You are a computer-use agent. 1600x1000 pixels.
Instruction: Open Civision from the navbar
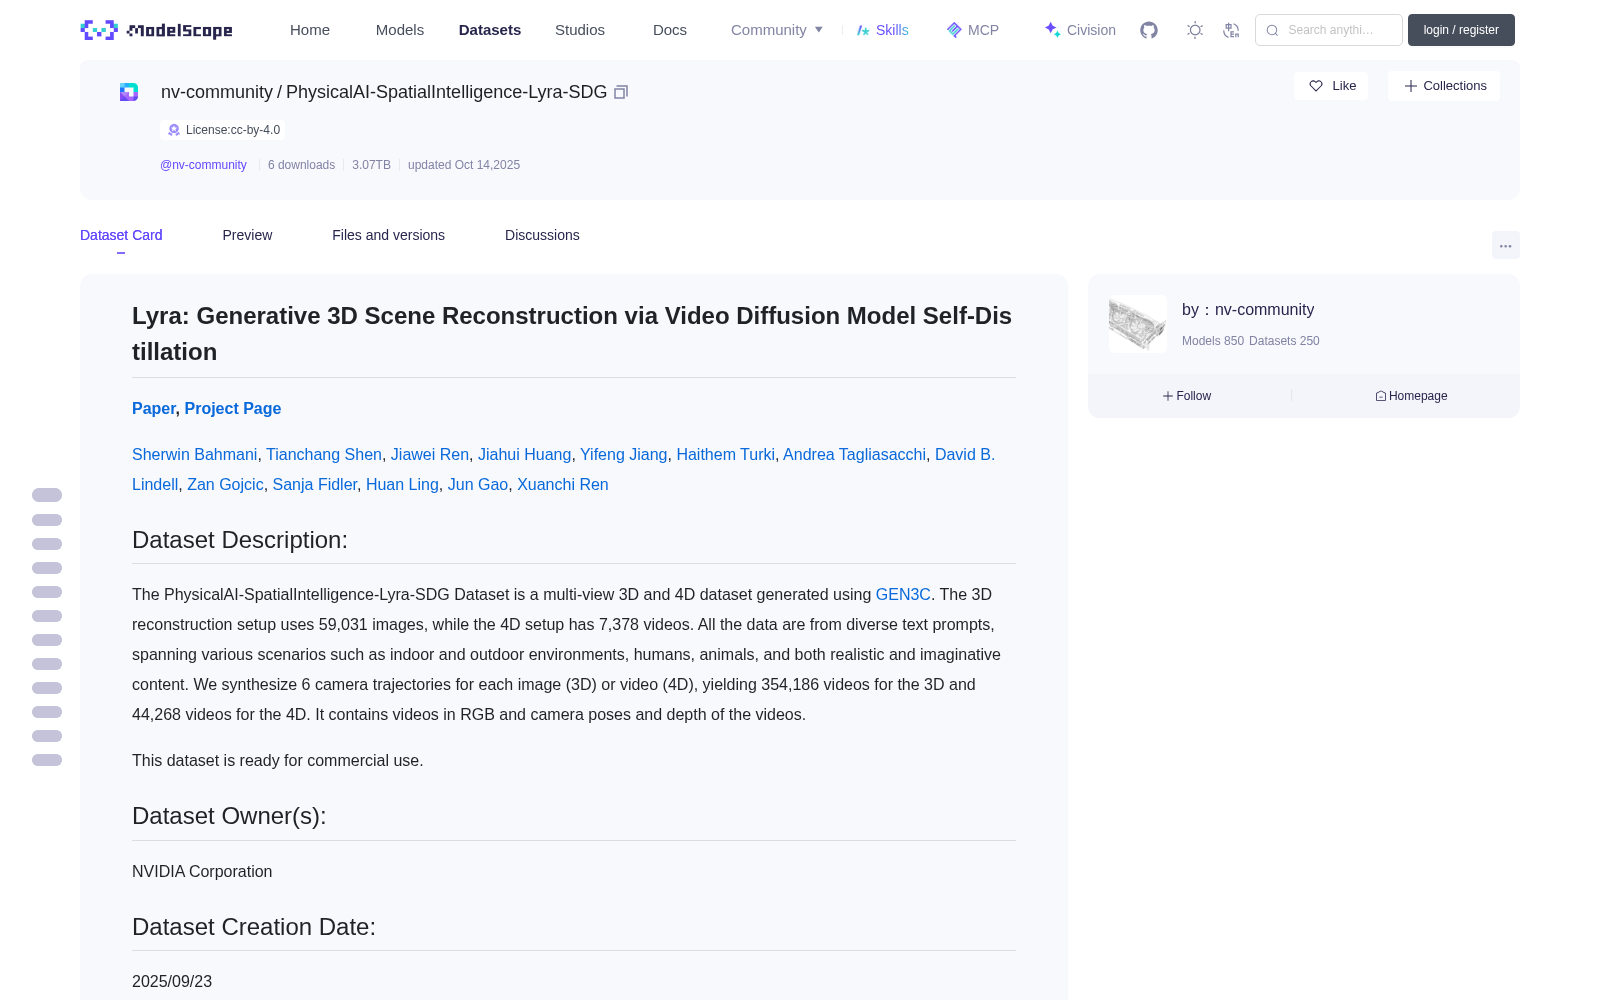pyautogui.click(x=1080, y=30)
